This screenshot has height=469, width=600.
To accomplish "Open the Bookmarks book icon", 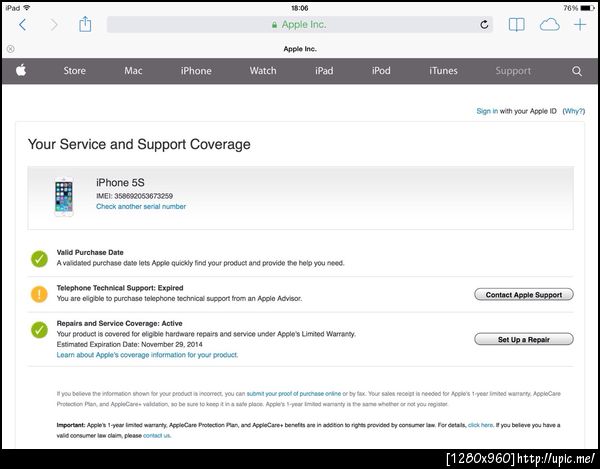I will tap(517, 24).
